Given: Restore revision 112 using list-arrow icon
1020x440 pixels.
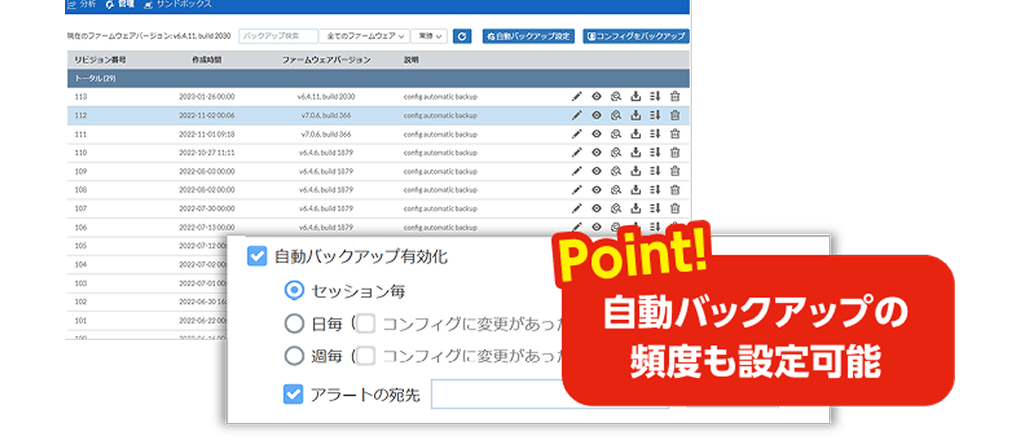Looking at the screenshot, I should click(655, 115).
